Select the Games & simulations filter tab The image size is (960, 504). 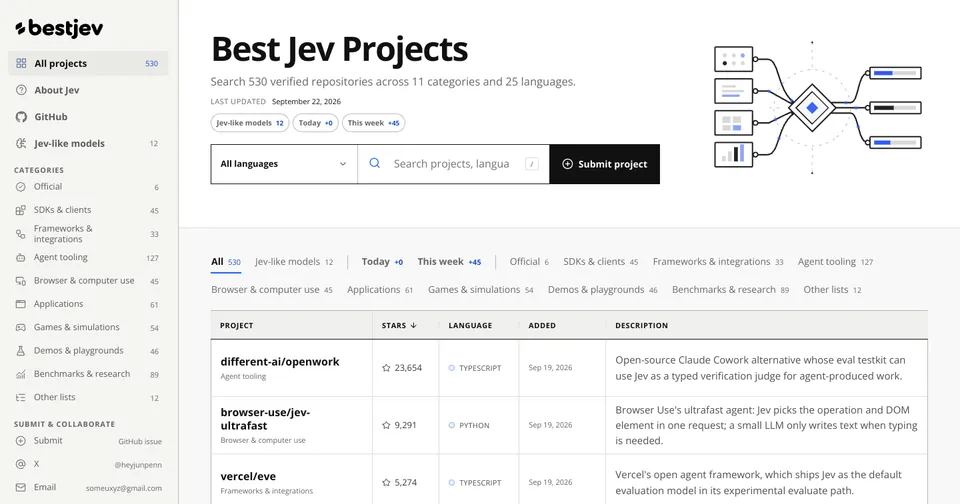481,290
